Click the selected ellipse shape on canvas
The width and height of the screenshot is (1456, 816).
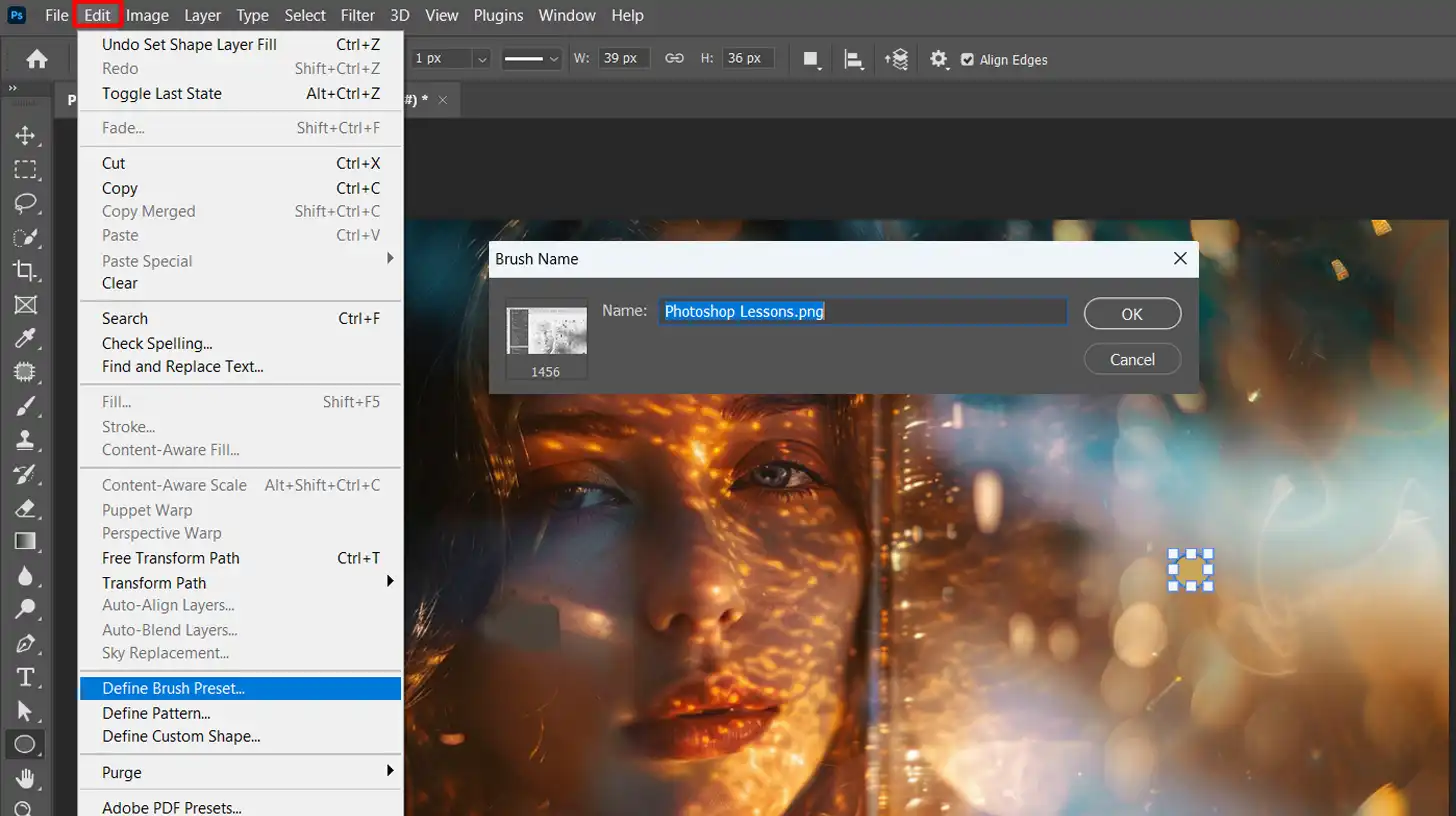coord(1191,569)
